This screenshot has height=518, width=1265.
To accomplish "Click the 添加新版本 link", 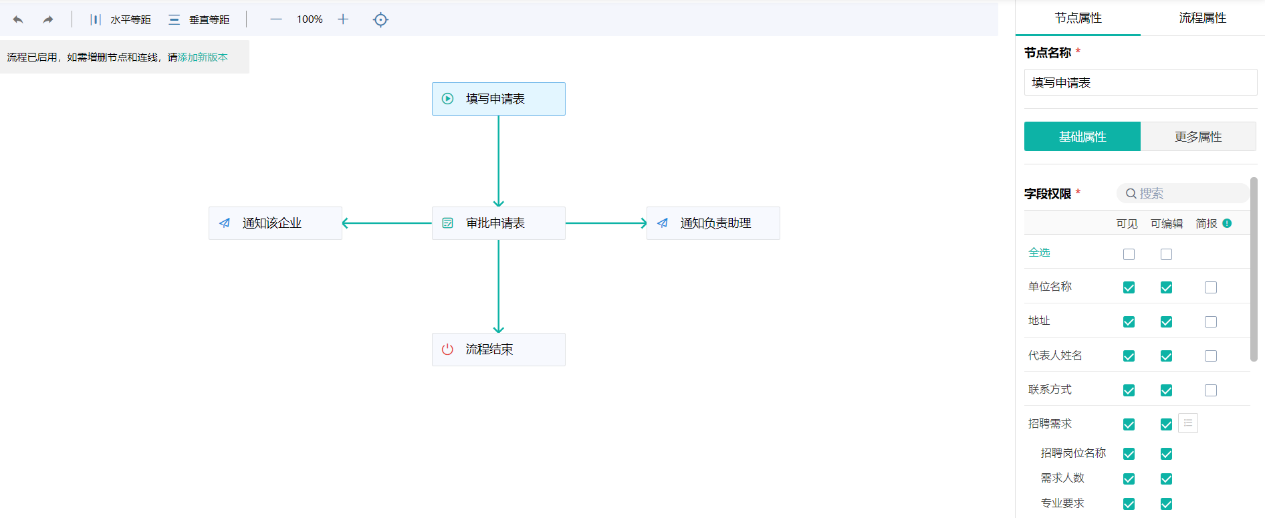I will tap(203, 57).
